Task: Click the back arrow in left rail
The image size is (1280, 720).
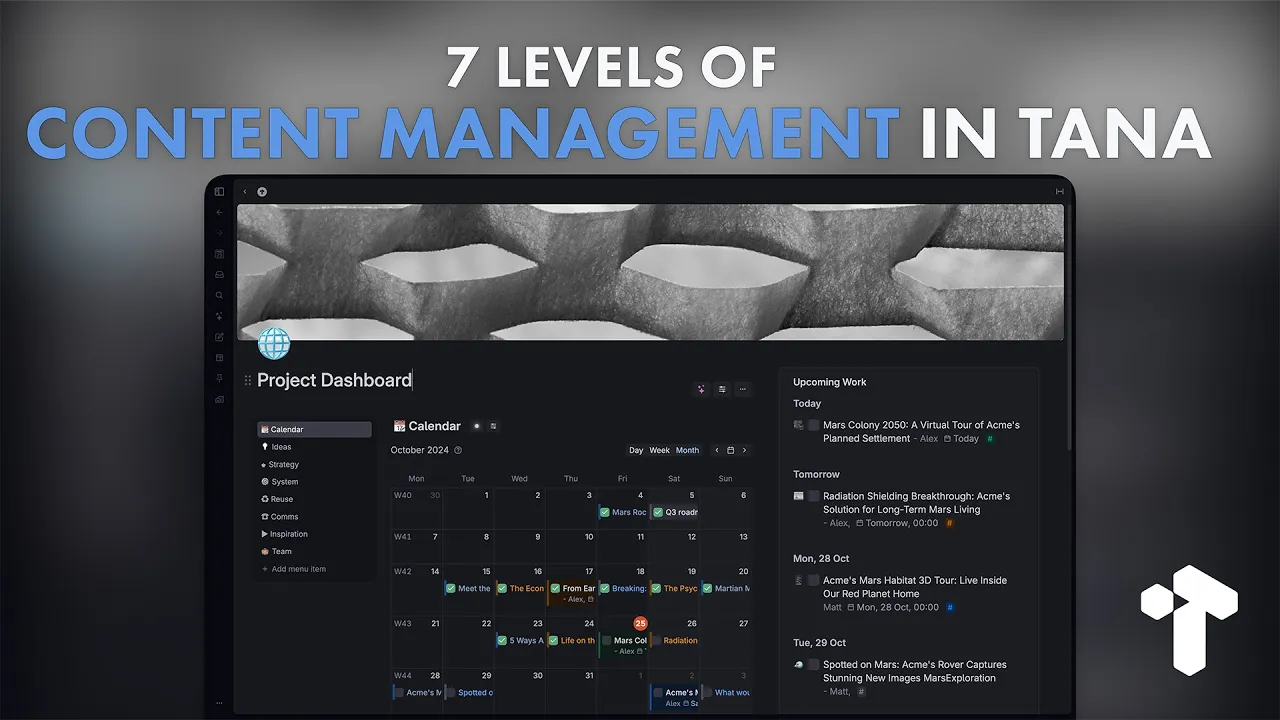Action: click(x=219, y=212)
